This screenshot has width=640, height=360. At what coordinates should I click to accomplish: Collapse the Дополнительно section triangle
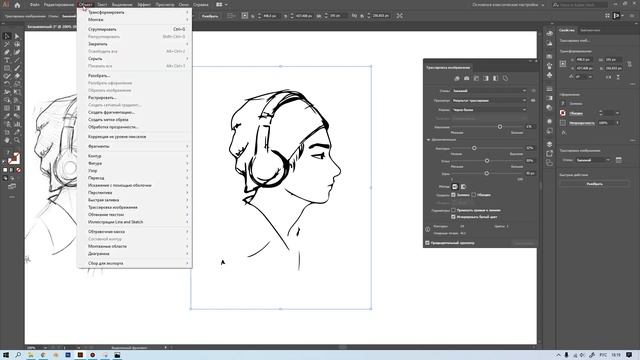428,140
